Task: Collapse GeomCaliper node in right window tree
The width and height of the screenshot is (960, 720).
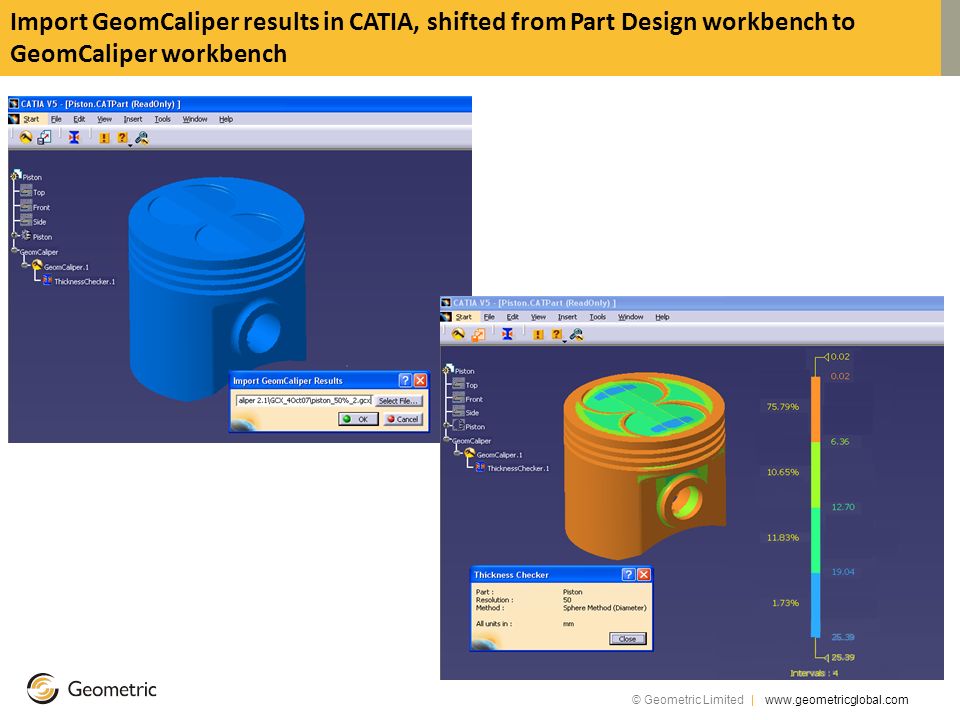Action: tap(448, 440)
